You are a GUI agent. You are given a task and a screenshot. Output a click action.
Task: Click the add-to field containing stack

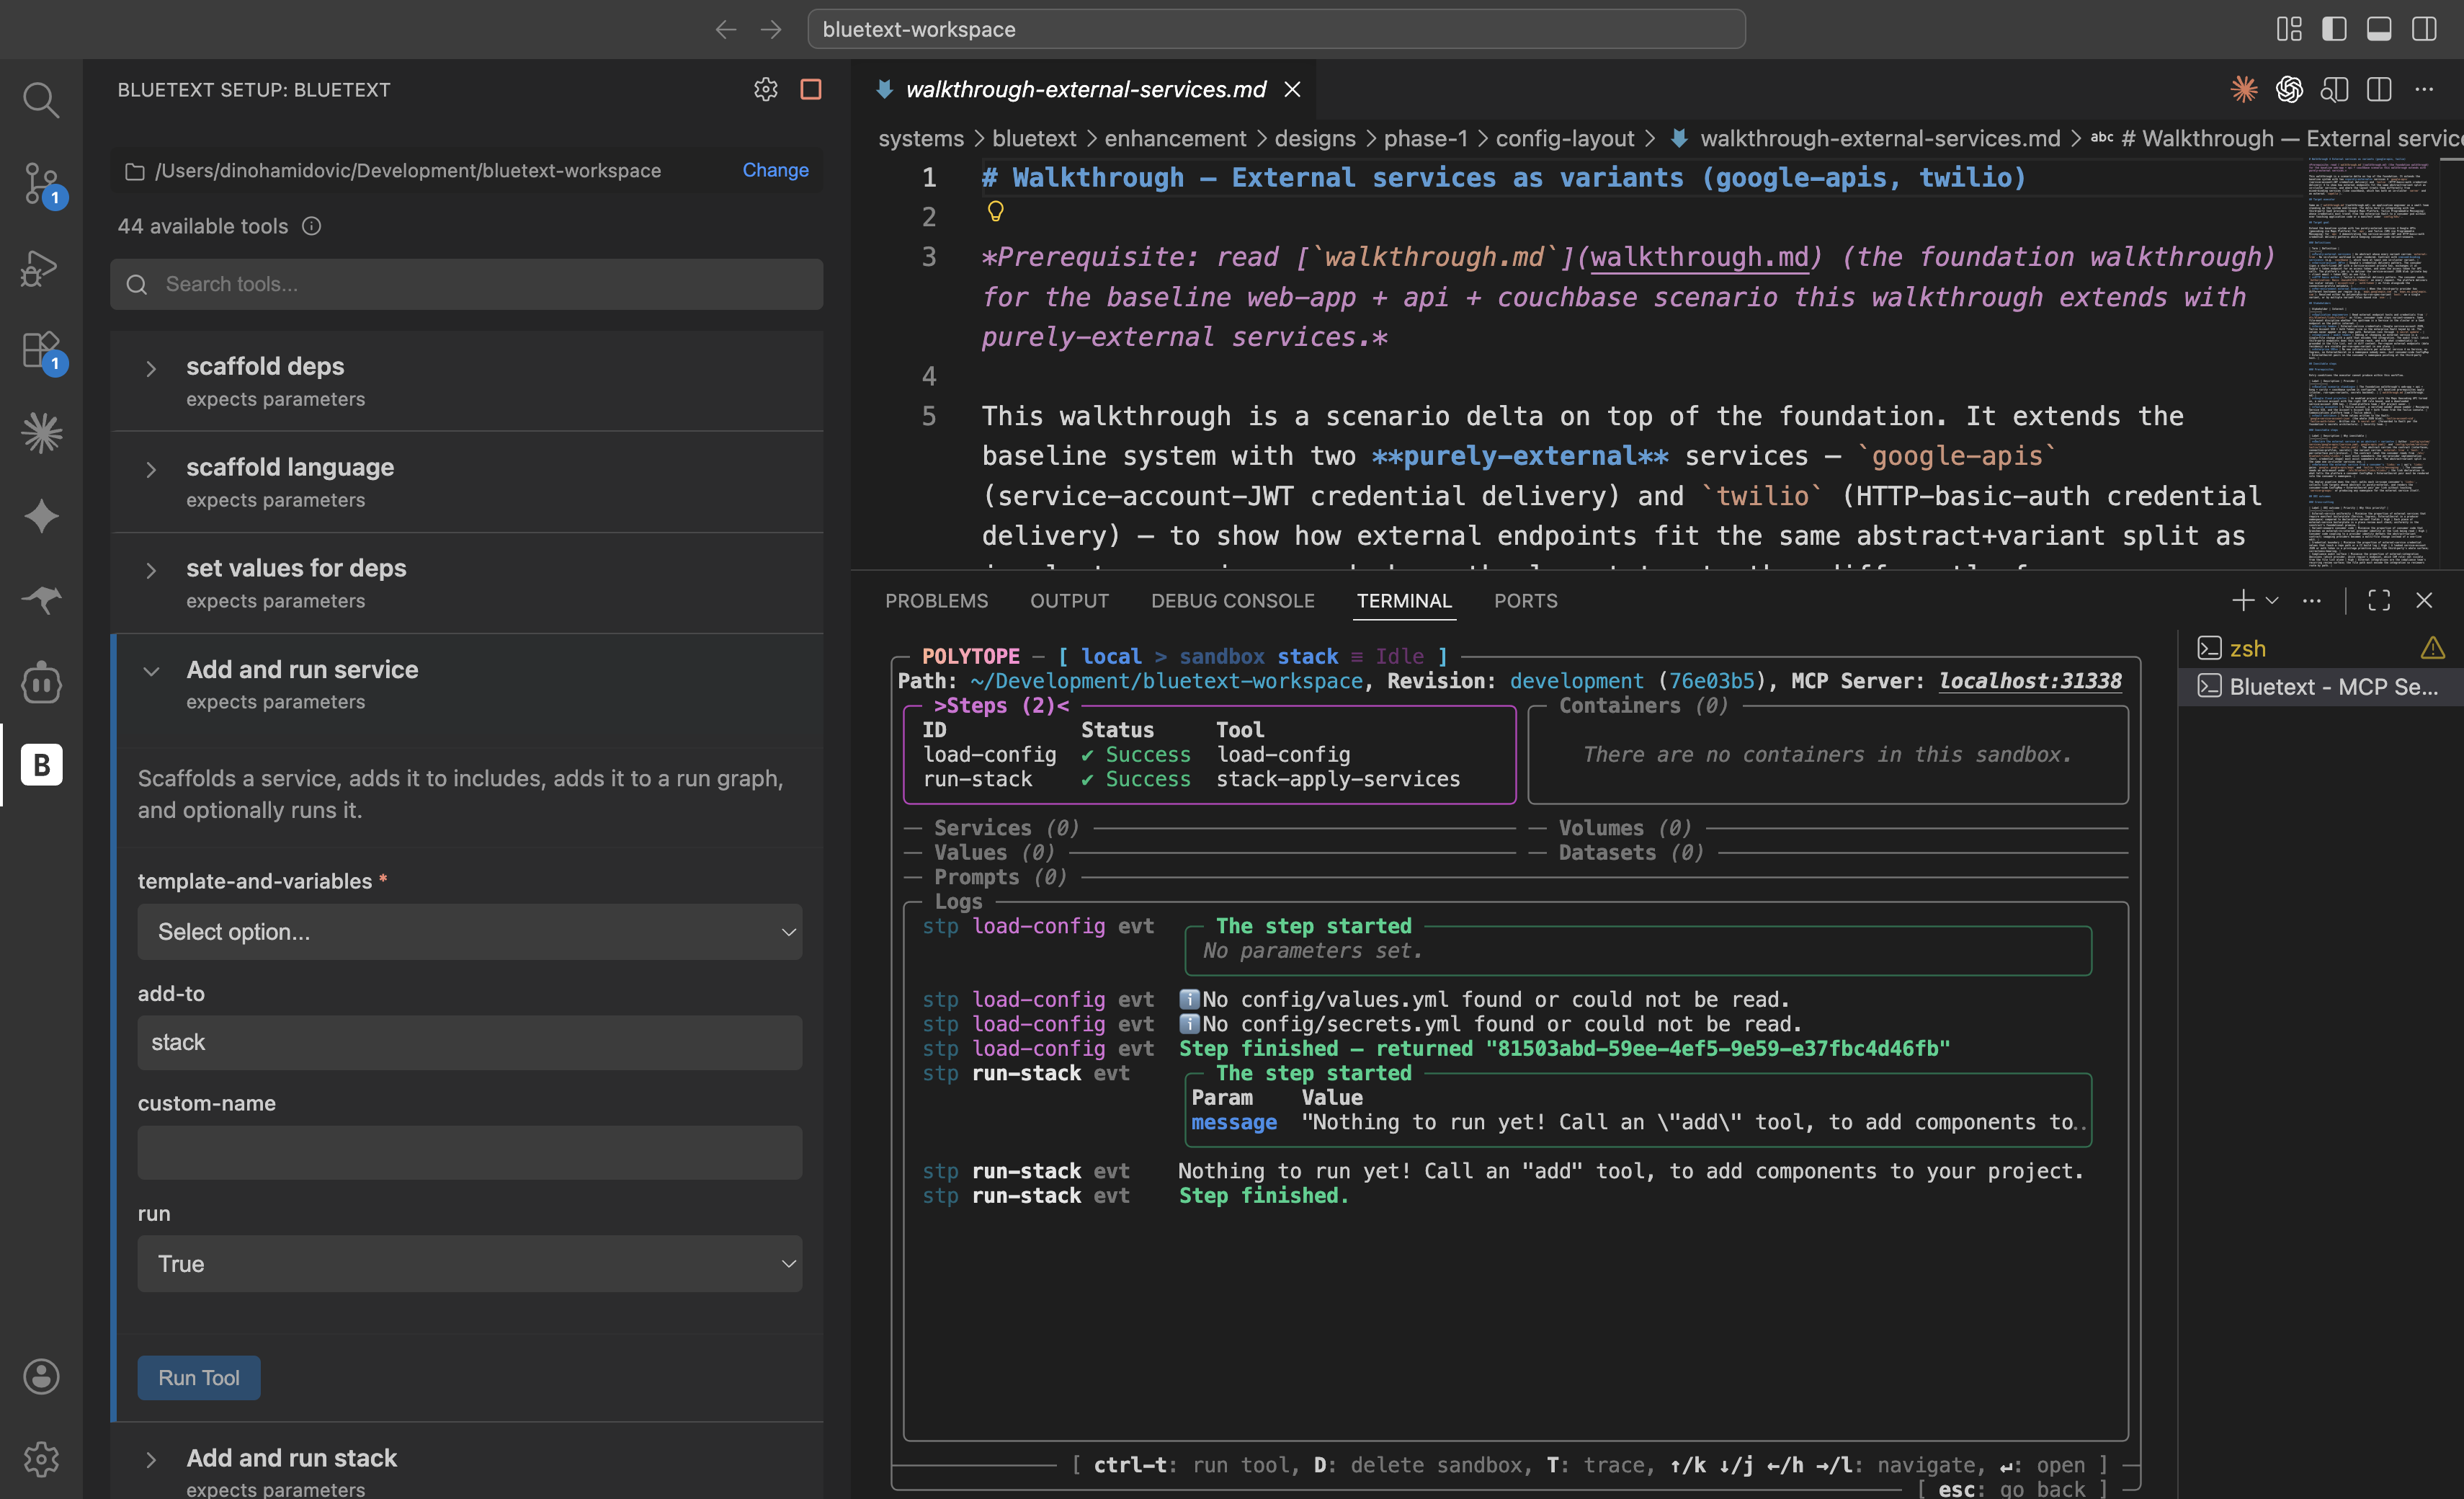[470, 1042]
